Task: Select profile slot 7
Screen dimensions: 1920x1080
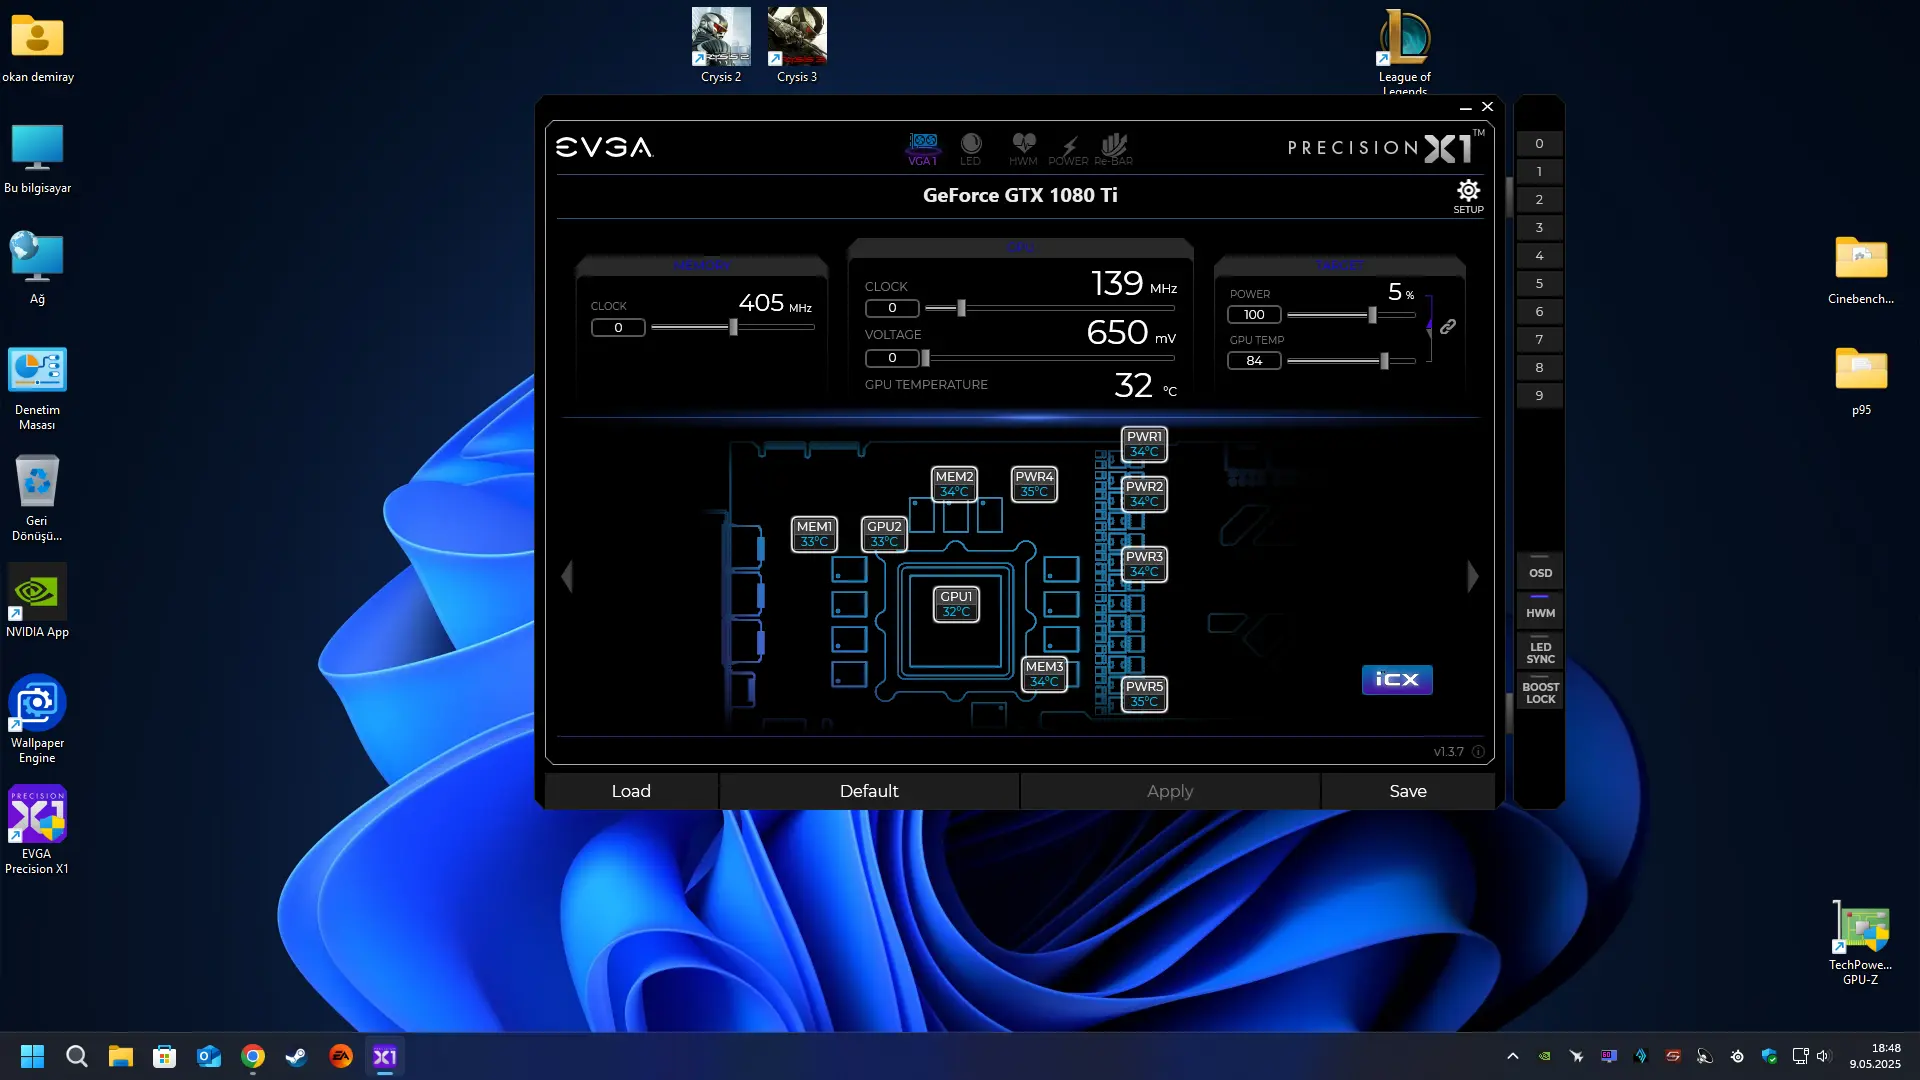Action: 1539,340
